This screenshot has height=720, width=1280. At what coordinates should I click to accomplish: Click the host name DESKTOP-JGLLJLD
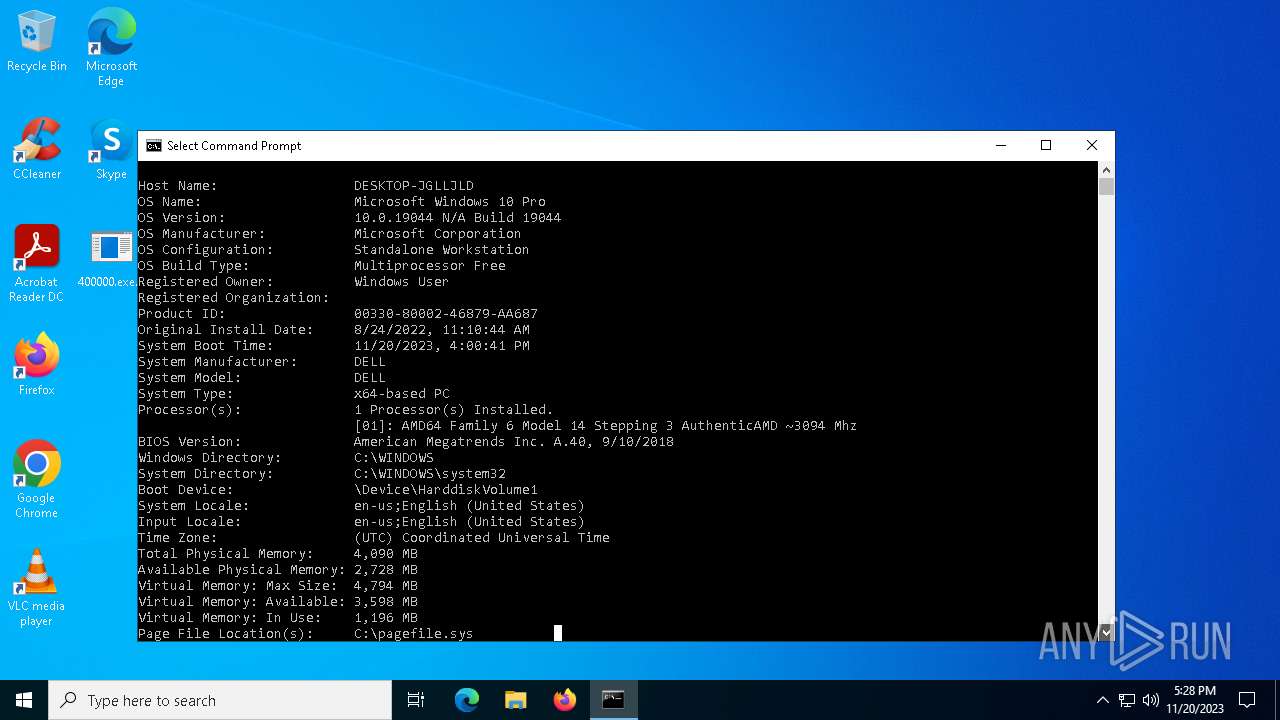pyautogui.click(x=414, y=186)
